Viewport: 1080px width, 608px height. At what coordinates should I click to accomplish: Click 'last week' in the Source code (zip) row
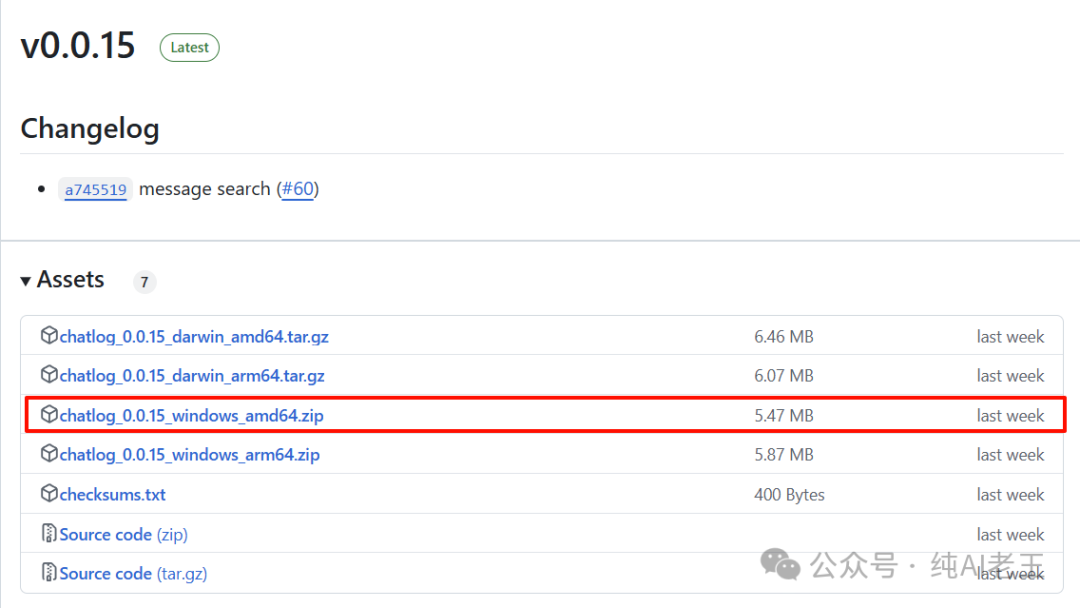point(1010,535)
